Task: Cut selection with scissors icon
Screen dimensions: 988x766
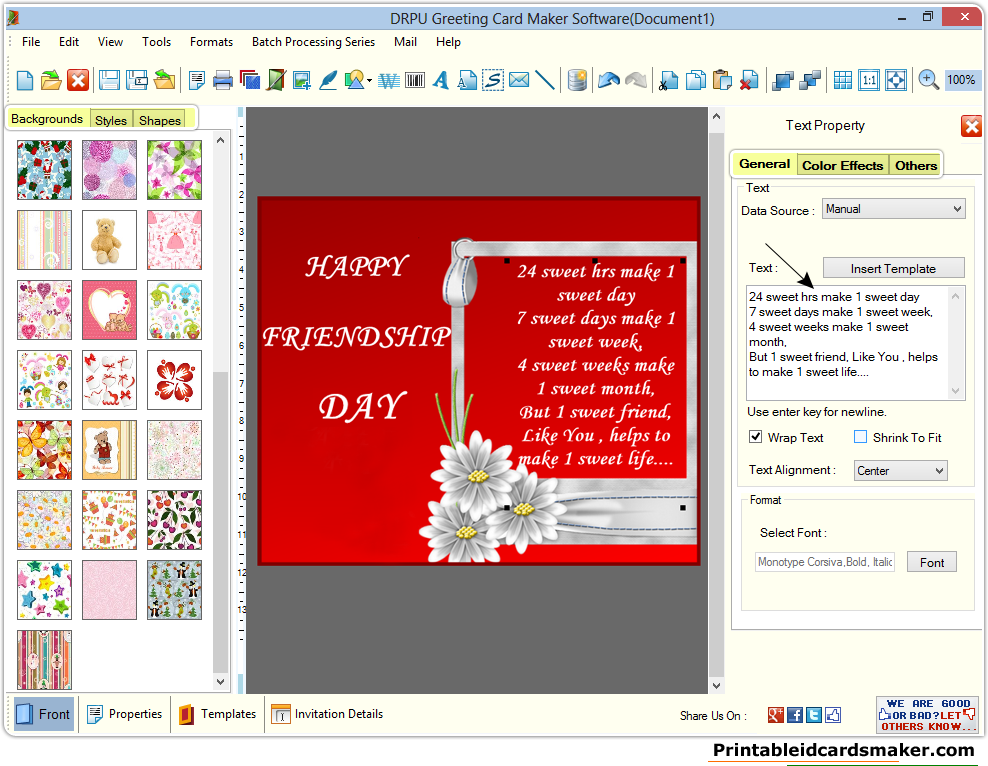Action: click(668, 80)
